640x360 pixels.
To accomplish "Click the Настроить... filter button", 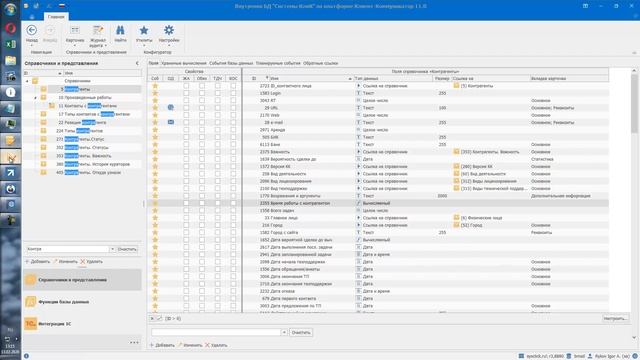I will click(615, 318).
